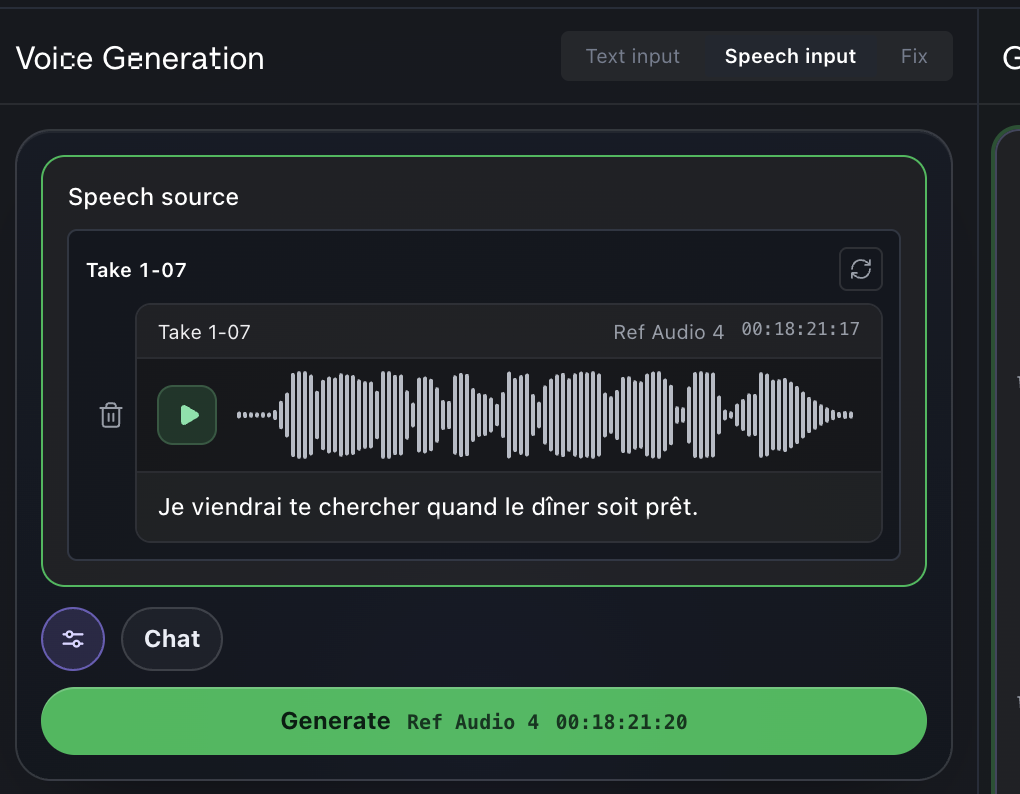Delete the Take 1-07 clip with trash icon
This screenshot has width=1020, height=794.
pos(111,415)
